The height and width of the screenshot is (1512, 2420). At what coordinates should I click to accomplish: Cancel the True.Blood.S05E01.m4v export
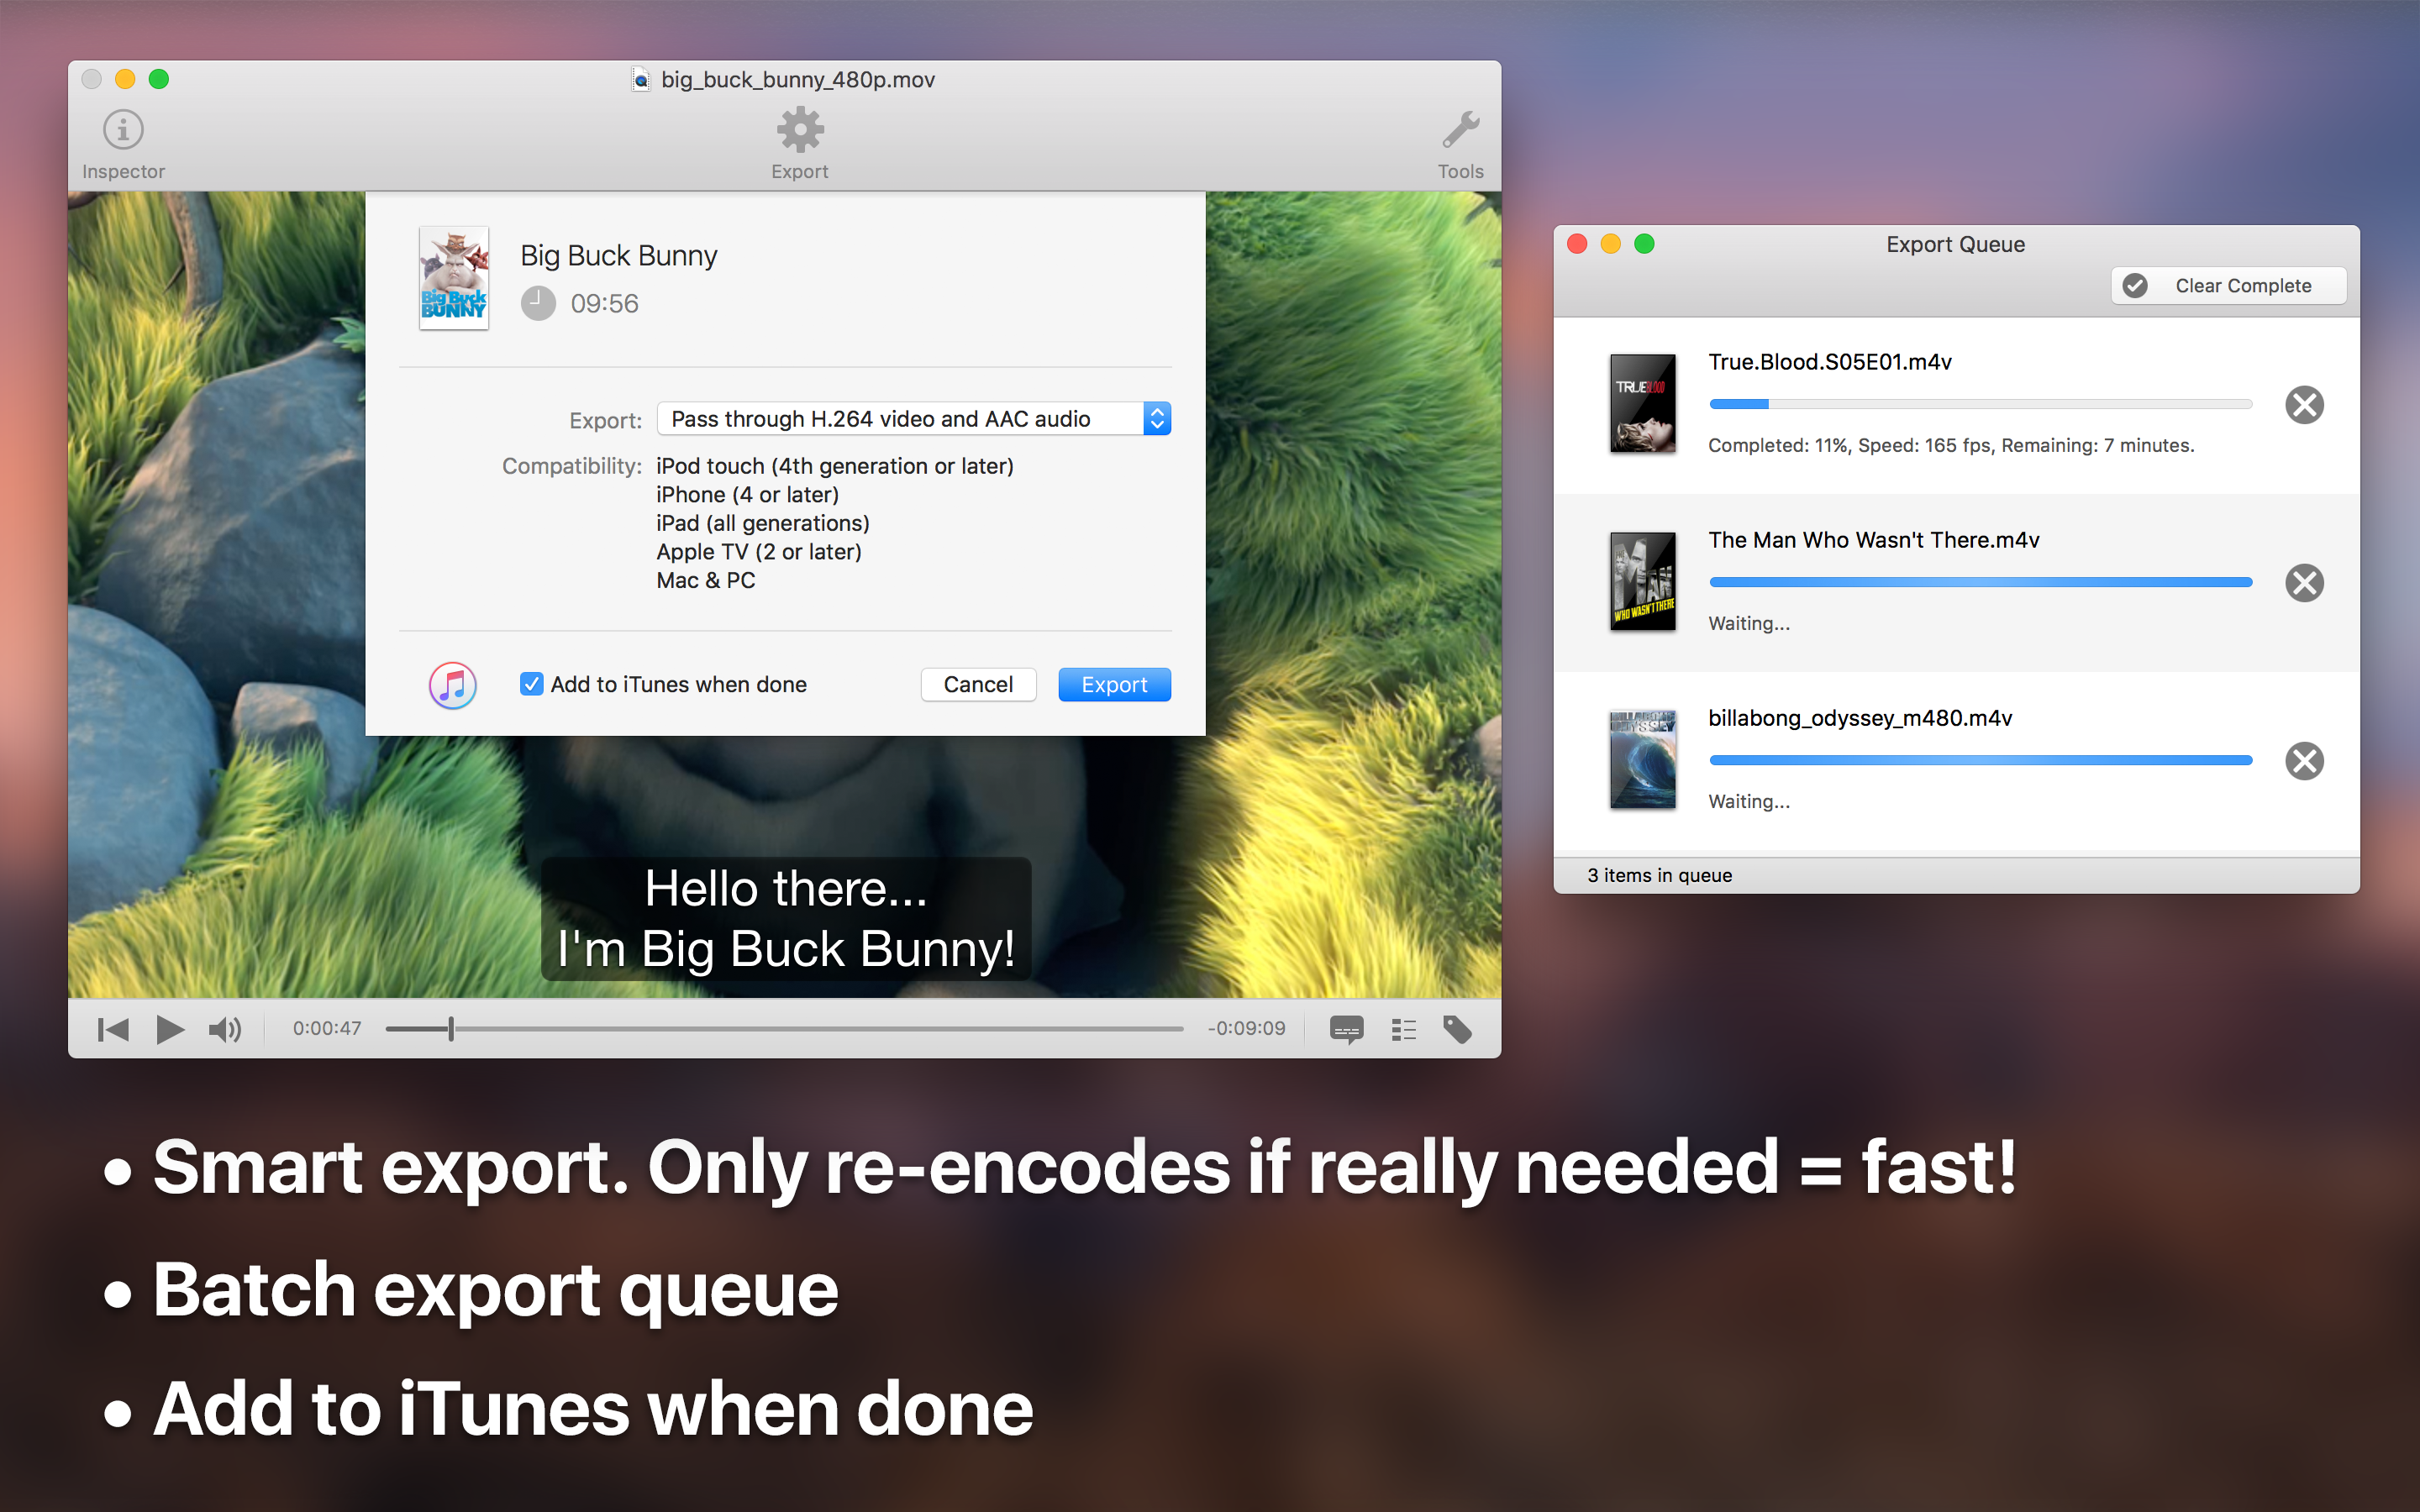2304,405
